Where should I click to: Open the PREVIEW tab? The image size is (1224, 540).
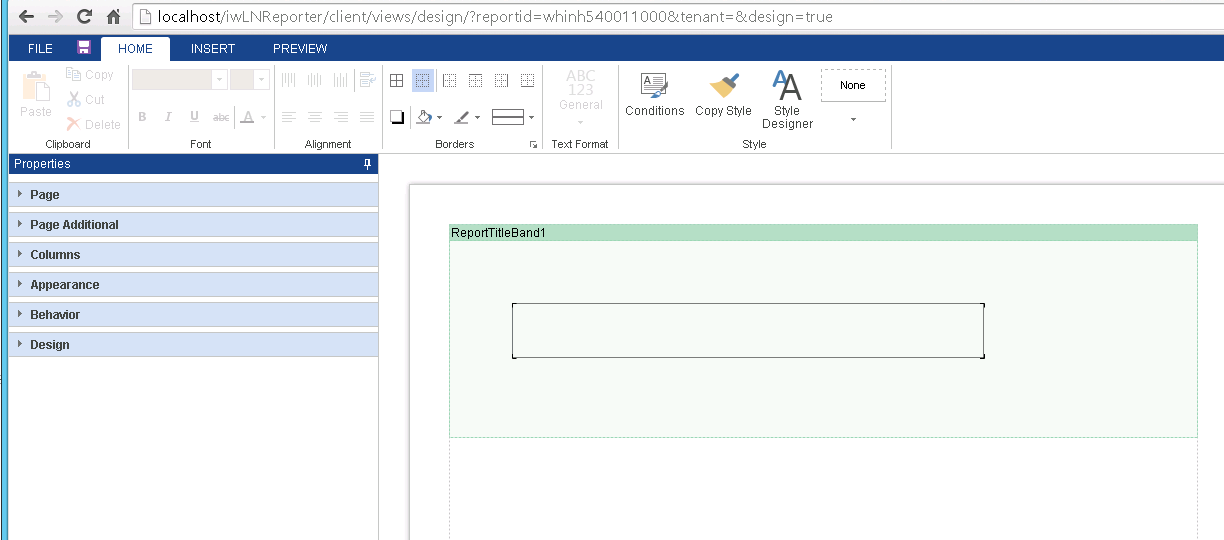click(300, 49)
